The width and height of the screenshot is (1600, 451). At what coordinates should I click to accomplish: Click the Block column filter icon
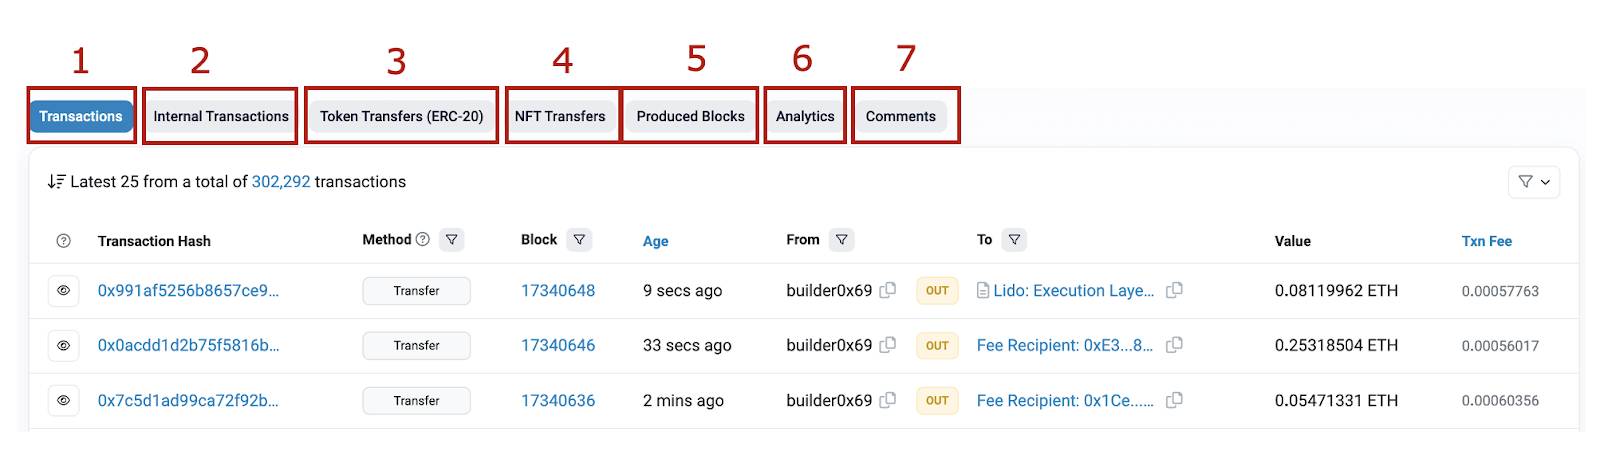click(579, 240)
